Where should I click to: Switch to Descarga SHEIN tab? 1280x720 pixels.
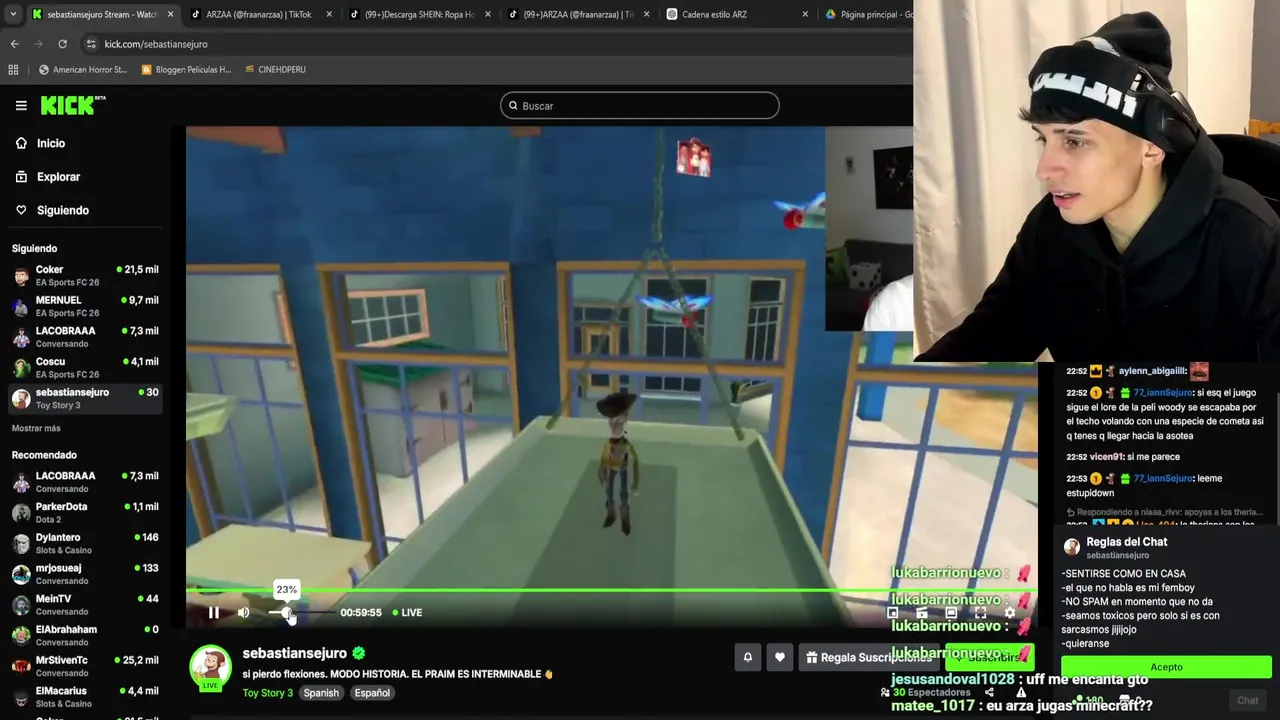[418, 14]
